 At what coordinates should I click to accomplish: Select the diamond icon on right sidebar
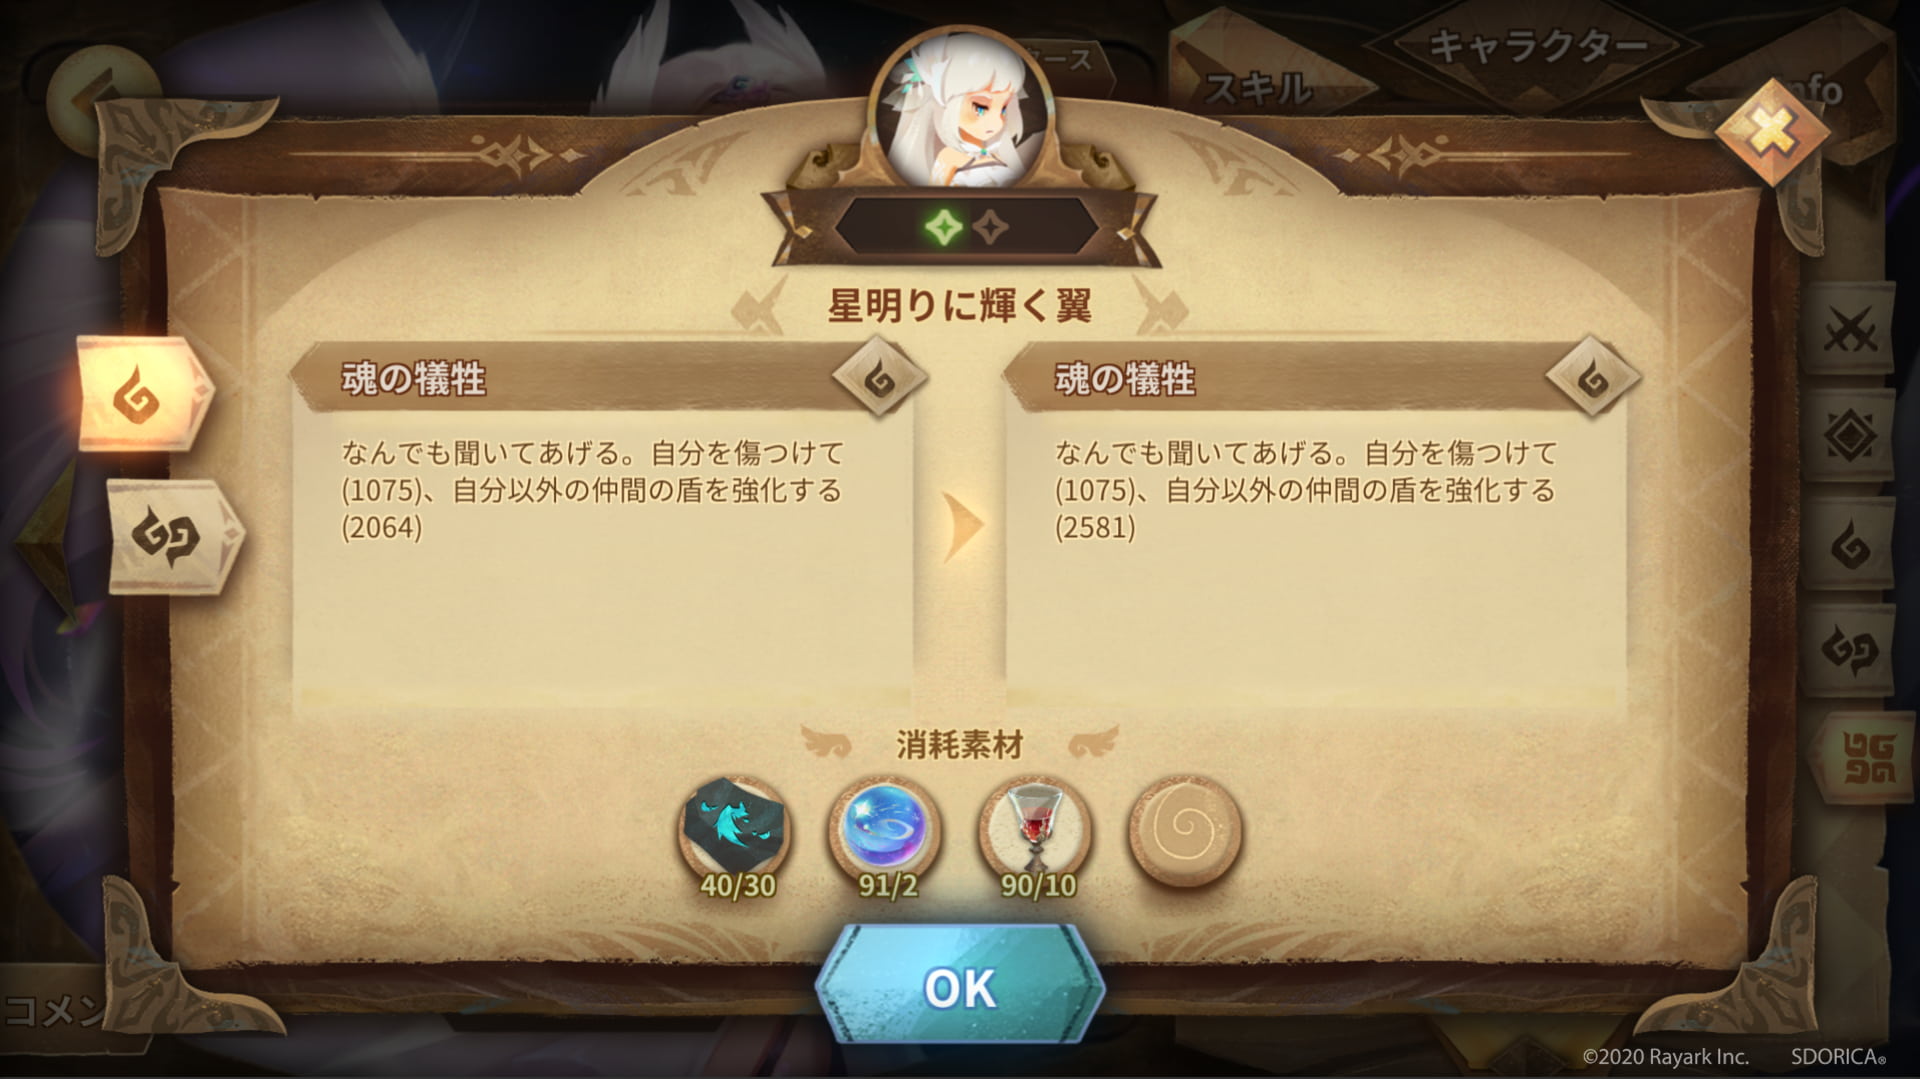click(x=1850, y=436)
